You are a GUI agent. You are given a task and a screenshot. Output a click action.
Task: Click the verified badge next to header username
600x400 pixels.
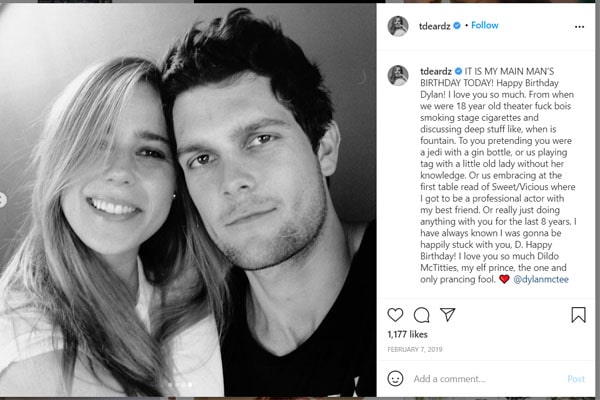tap(456, 25)
